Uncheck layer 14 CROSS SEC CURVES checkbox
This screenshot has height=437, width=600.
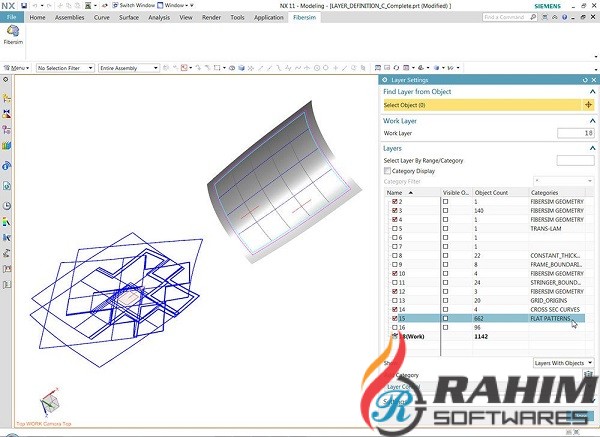(395, 310)
